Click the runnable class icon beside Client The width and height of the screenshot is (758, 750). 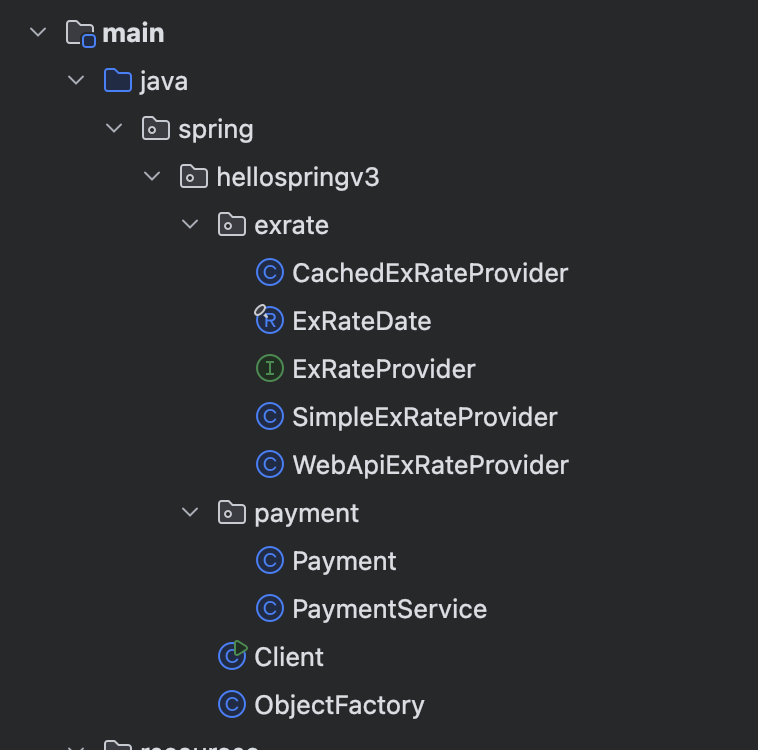[232, 656]
